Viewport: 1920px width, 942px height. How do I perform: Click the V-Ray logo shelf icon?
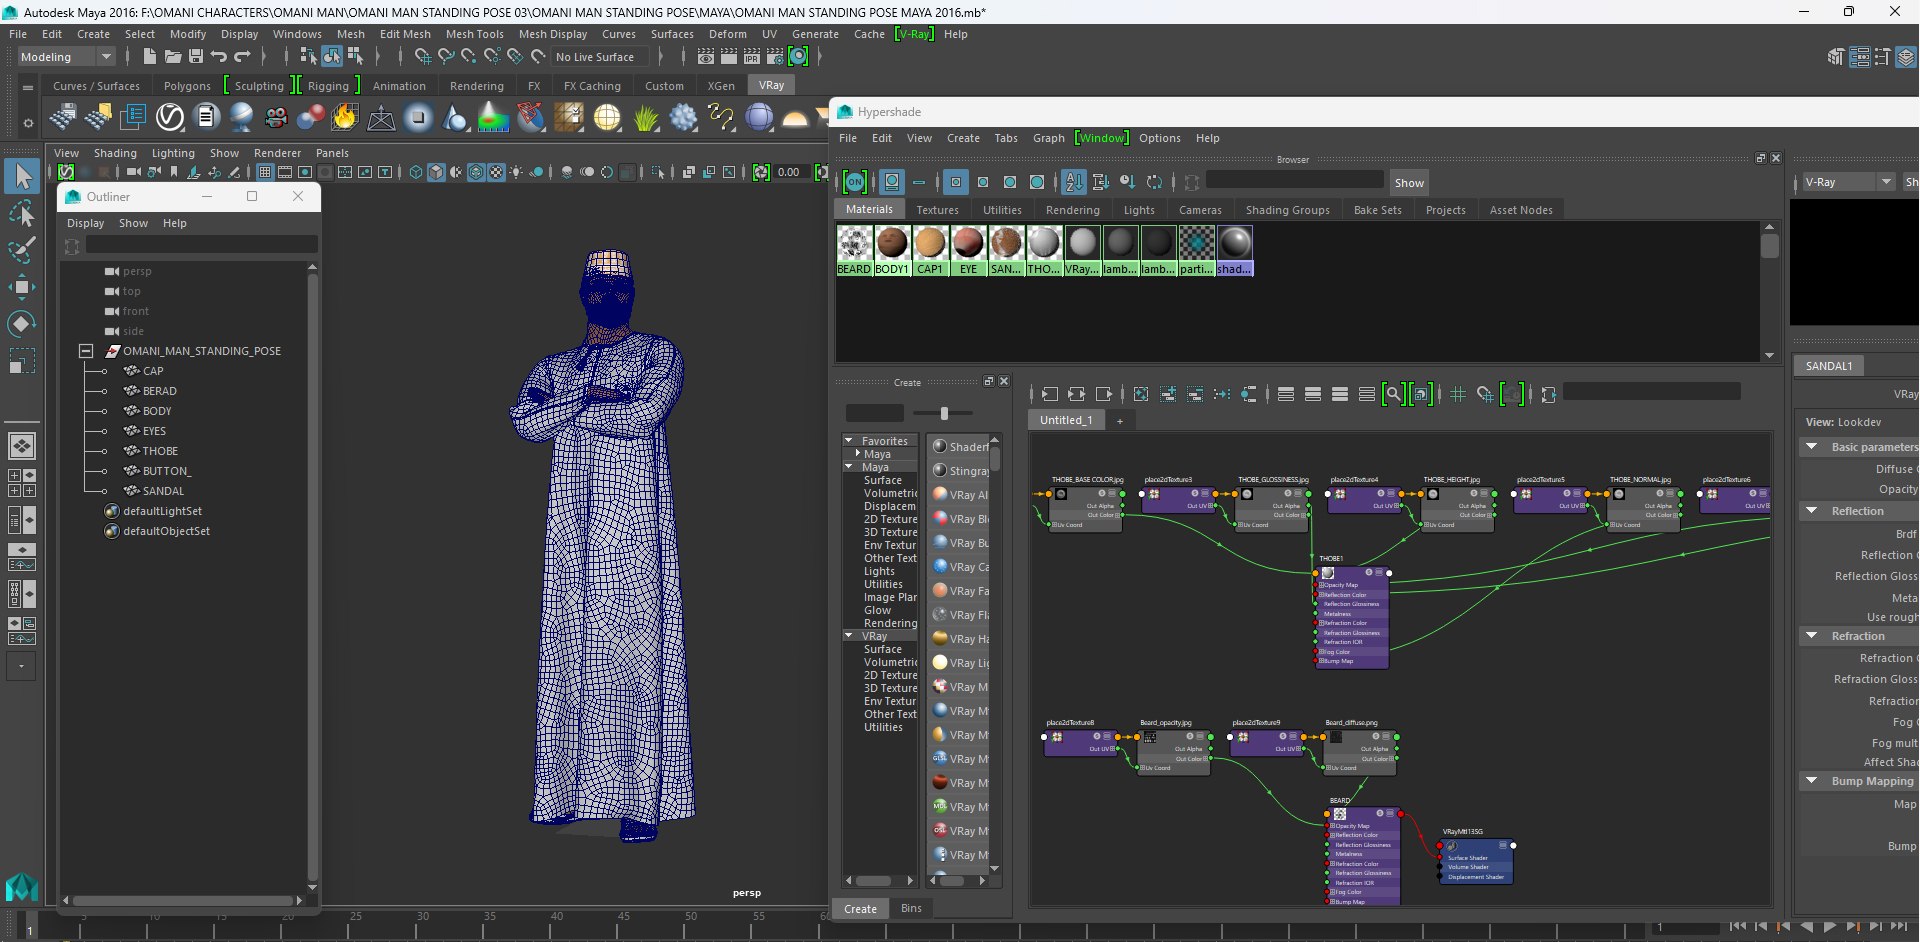click(x=170, y=118)
